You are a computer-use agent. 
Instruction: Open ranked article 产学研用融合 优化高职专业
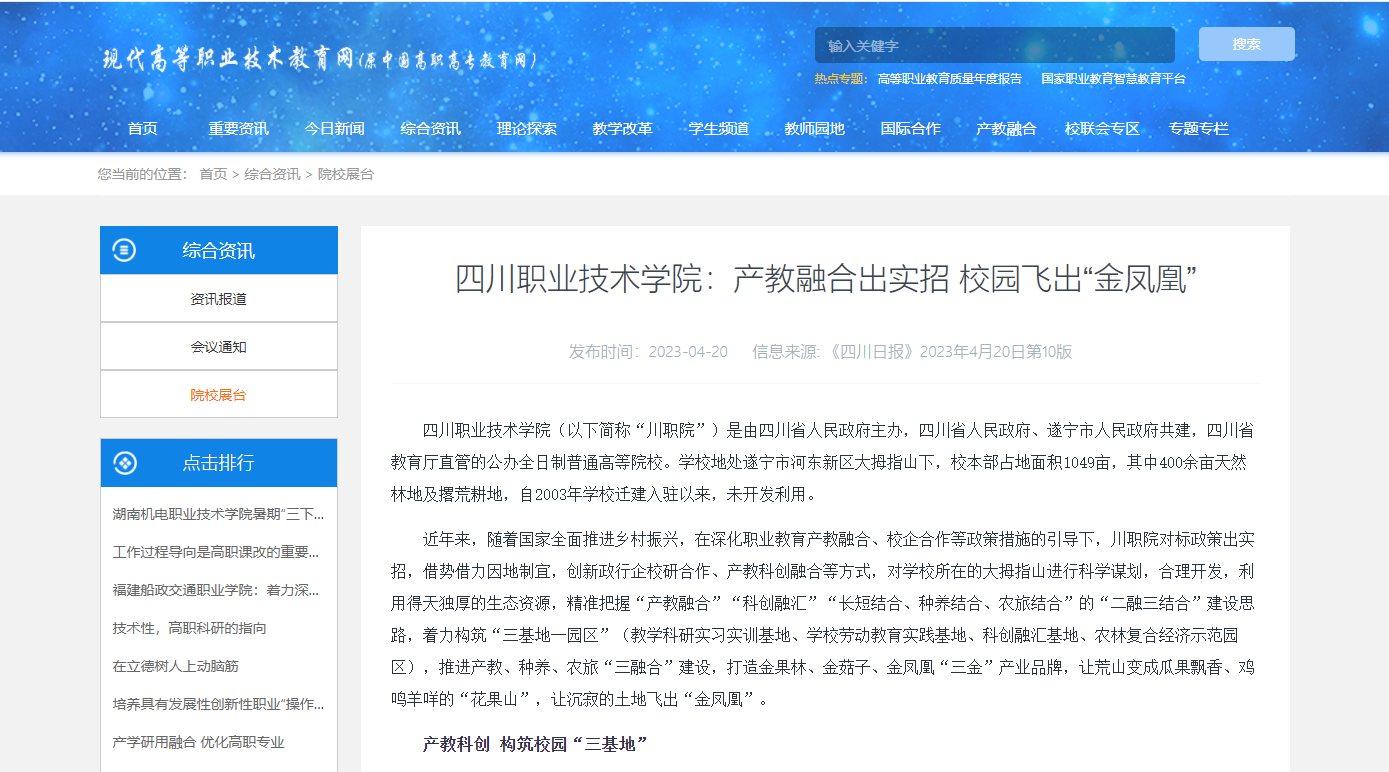tap(198, 742)
